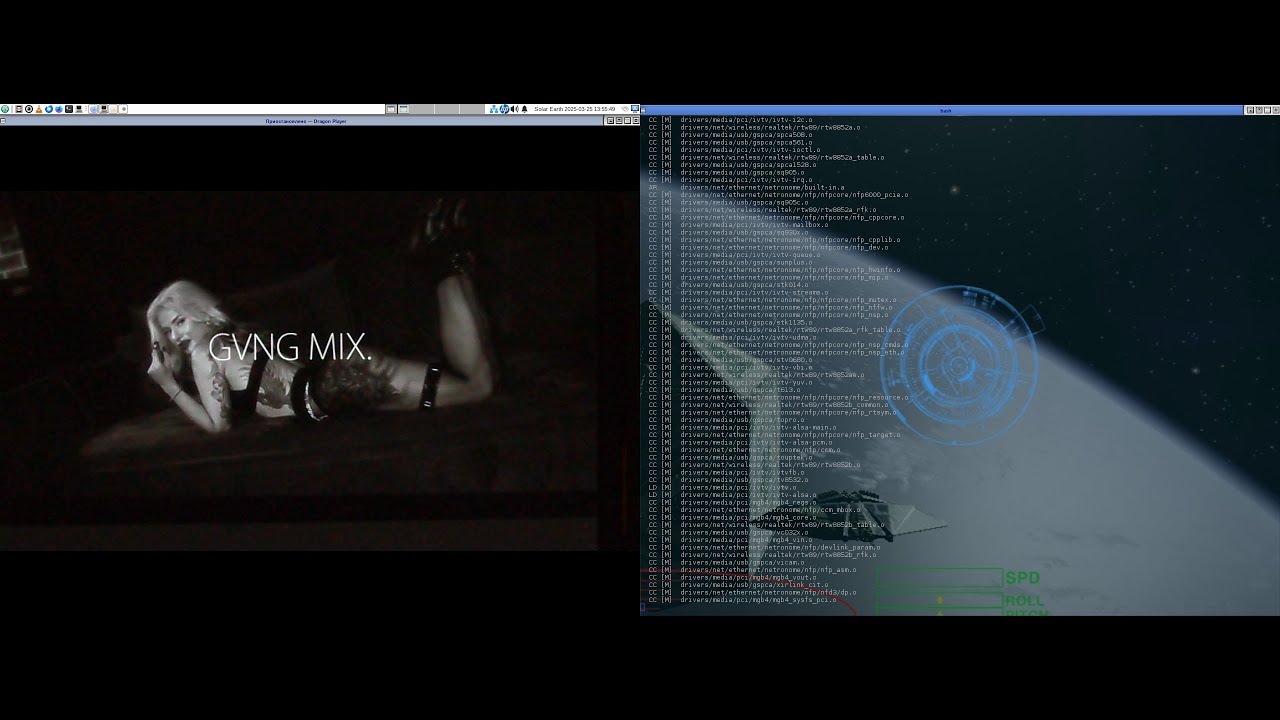Viewport: 1280px width, 720px height.
Task: Open the file cabinet launcher icon
Action: coord(18,109)
